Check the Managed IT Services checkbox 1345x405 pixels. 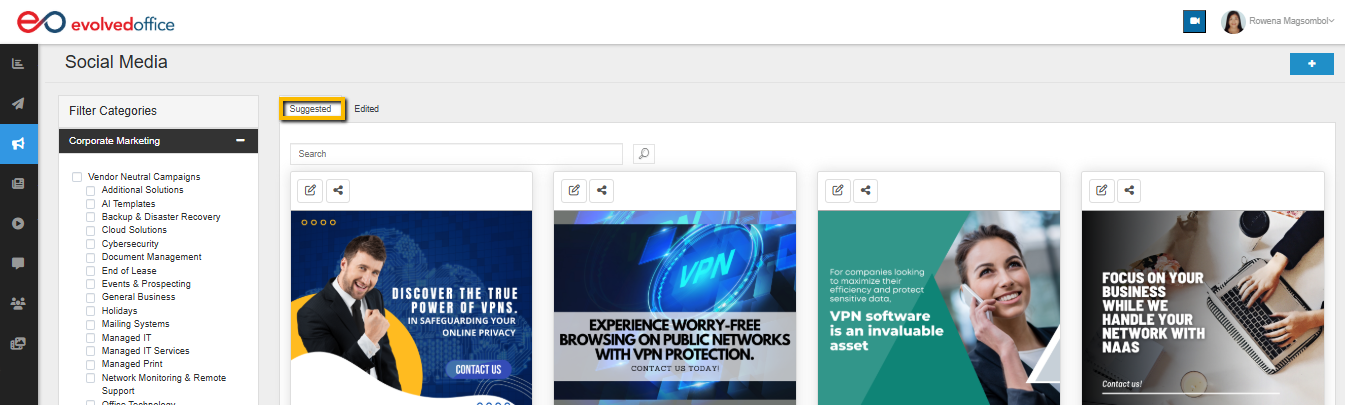coord(91,351)
